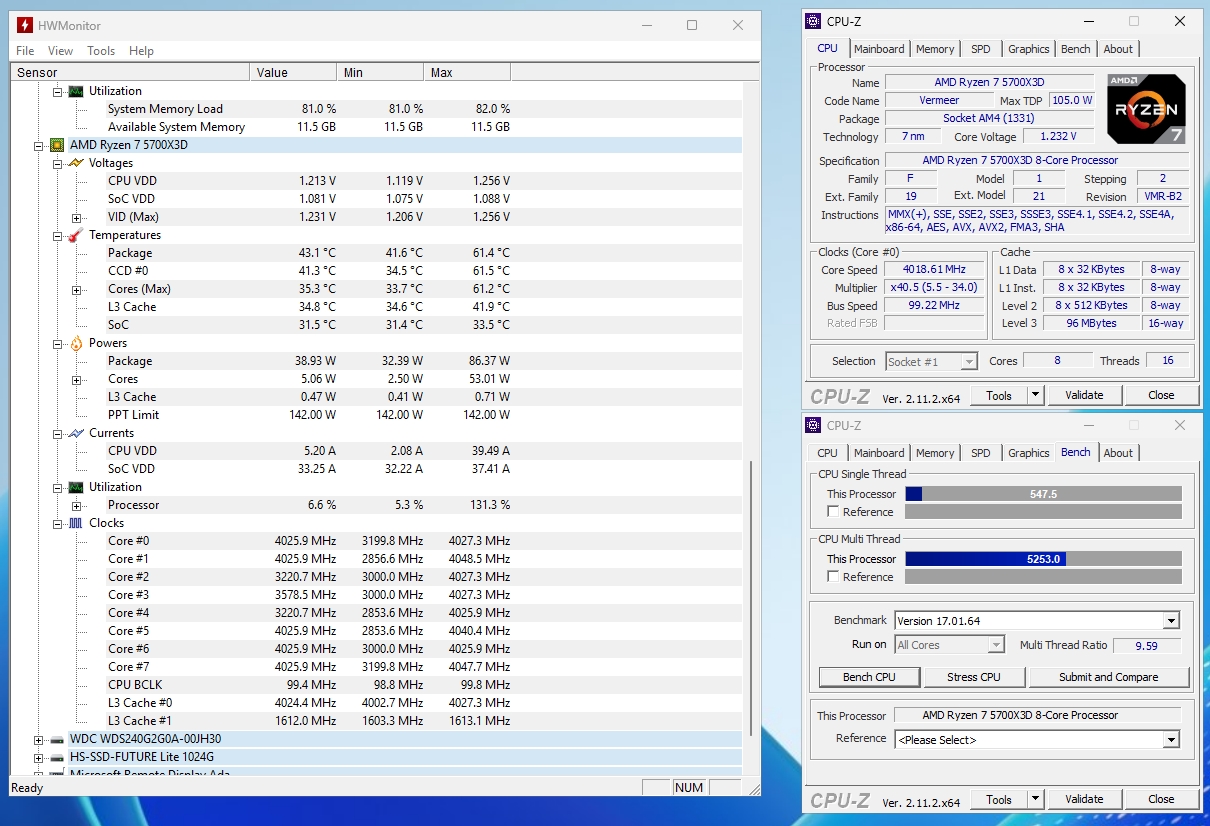This screenshot has height=826, width=1210.
Task: Click the Ryzen 7 logo in CPU-Z
Action: coord(1146,108)
